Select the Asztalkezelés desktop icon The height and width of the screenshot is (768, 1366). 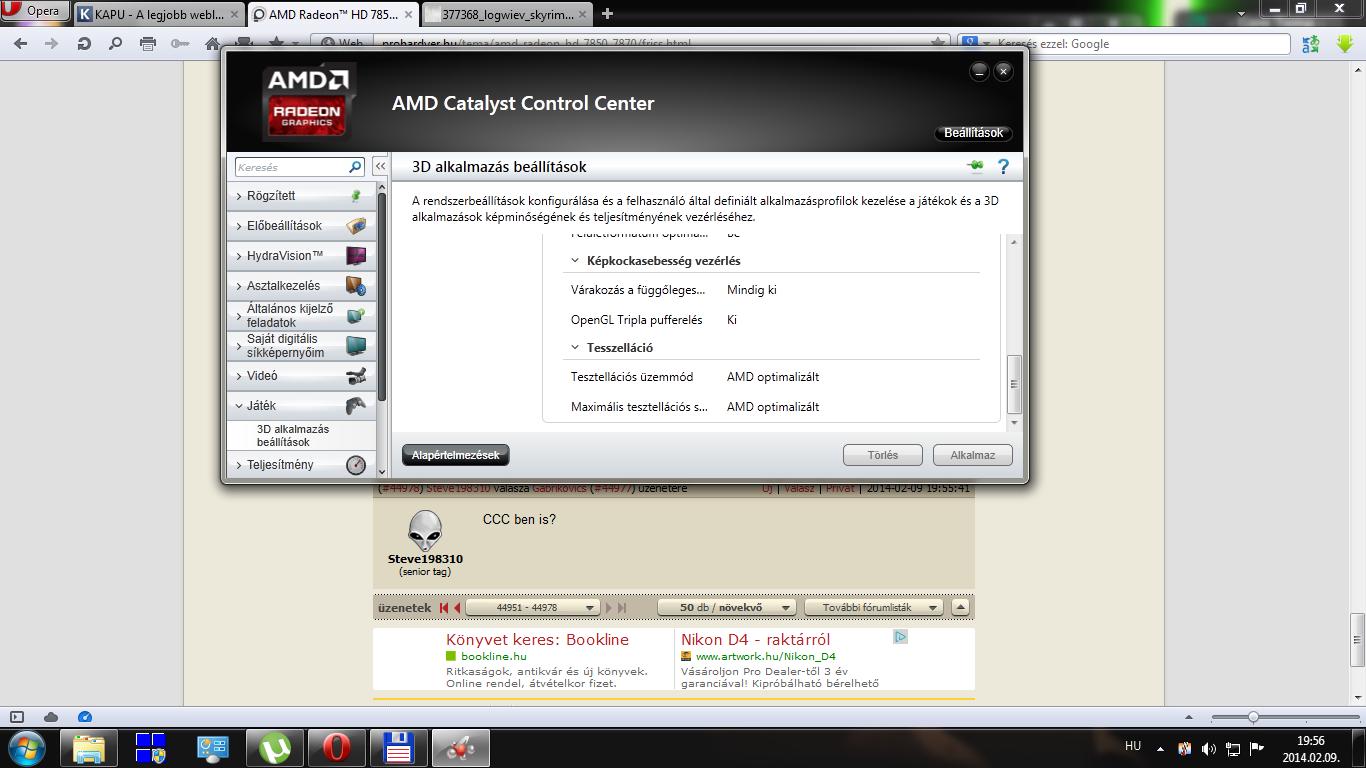tap(355, 286)
